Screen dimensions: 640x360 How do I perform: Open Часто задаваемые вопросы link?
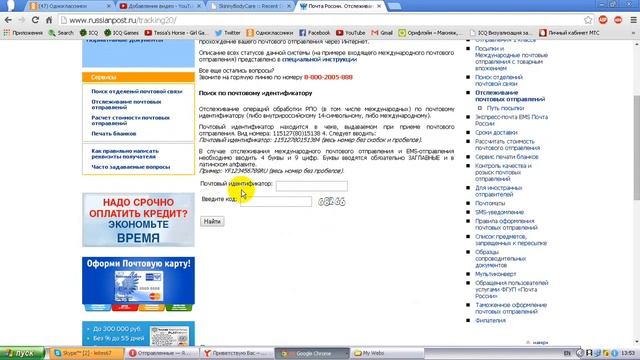[x=131, y=167]
